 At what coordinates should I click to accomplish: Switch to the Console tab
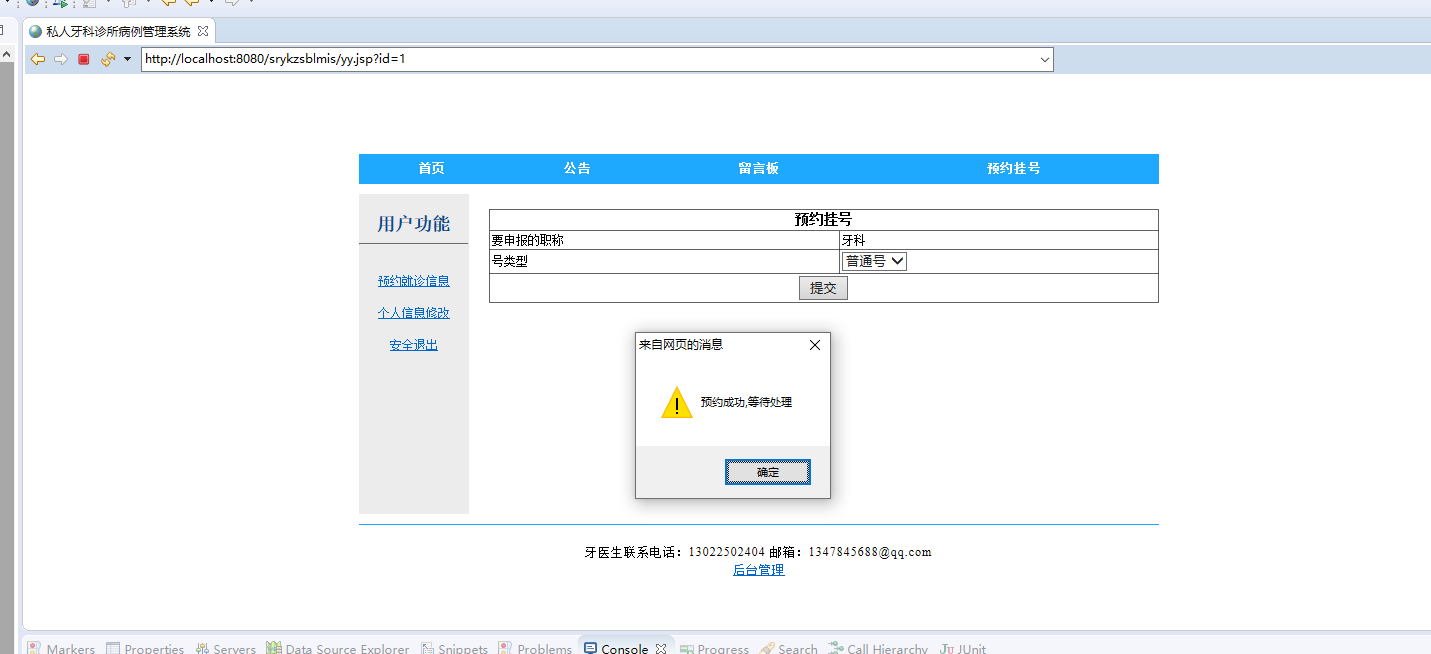point(625,648)
